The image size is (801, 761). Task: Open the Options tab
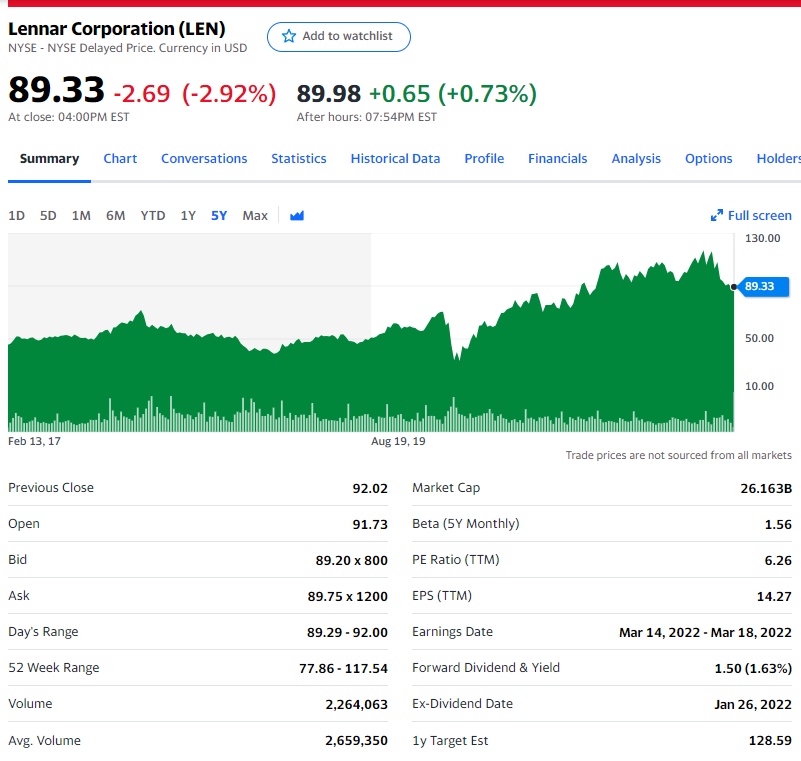[709, 159]
